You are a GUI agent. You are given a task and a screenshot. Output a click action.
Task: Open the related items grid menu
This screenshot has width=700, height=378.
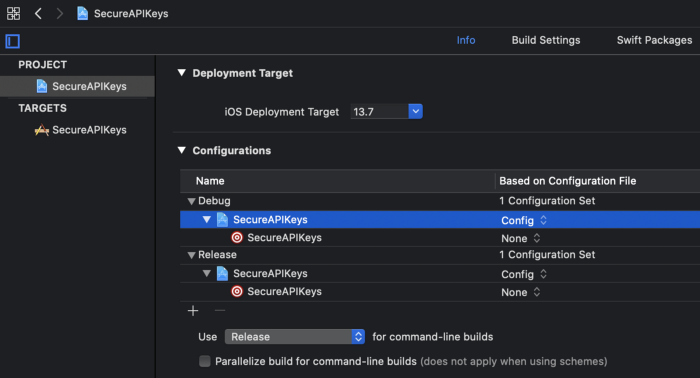pyautogui.click(x=13, y=13)
